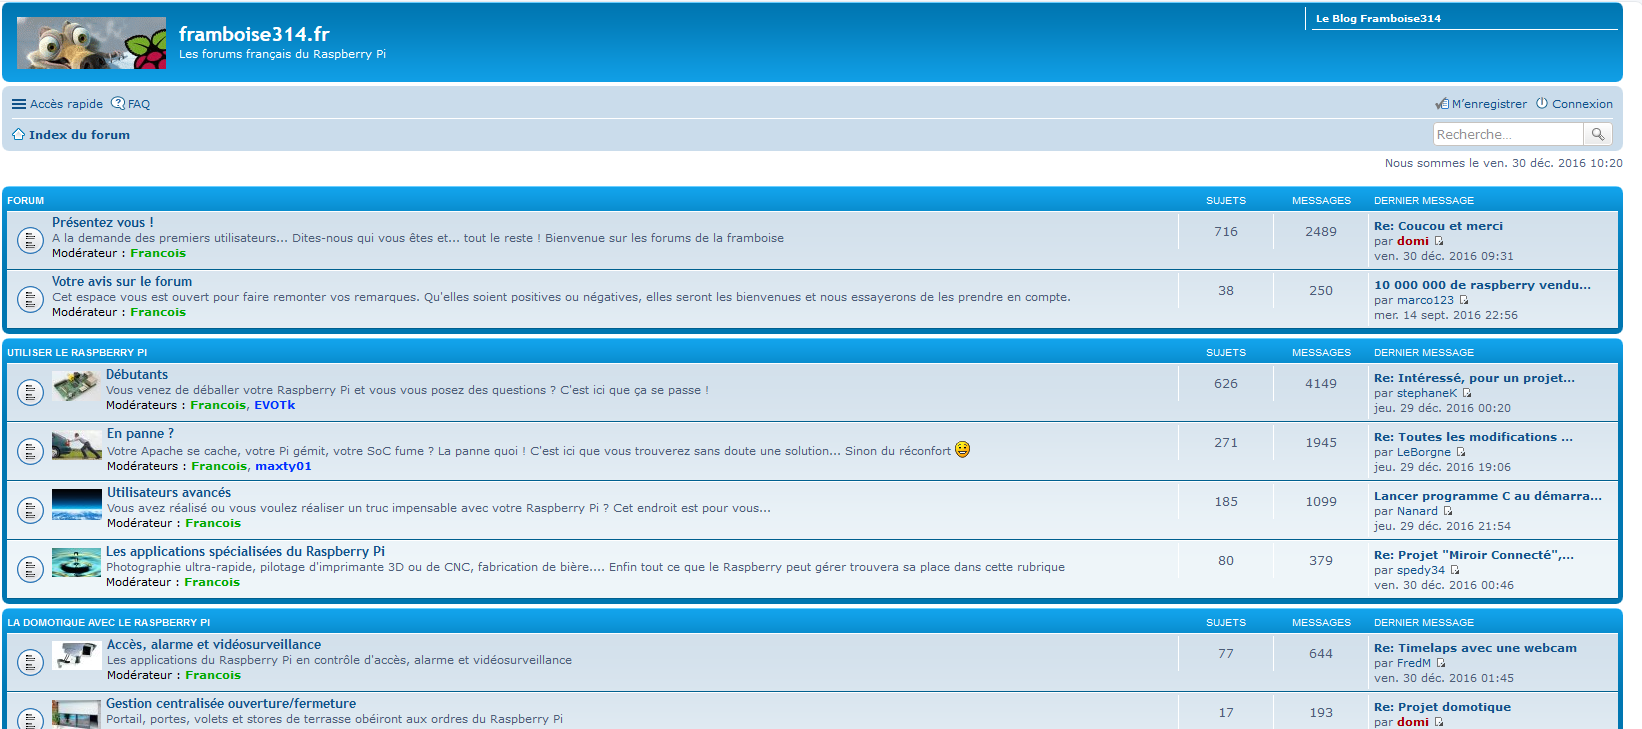Image resolution: width=1642 pixels, height=729 pixels.
Task: Open UTILISER LE RASPBERRY PI category
Action: (x=77, y=352)
